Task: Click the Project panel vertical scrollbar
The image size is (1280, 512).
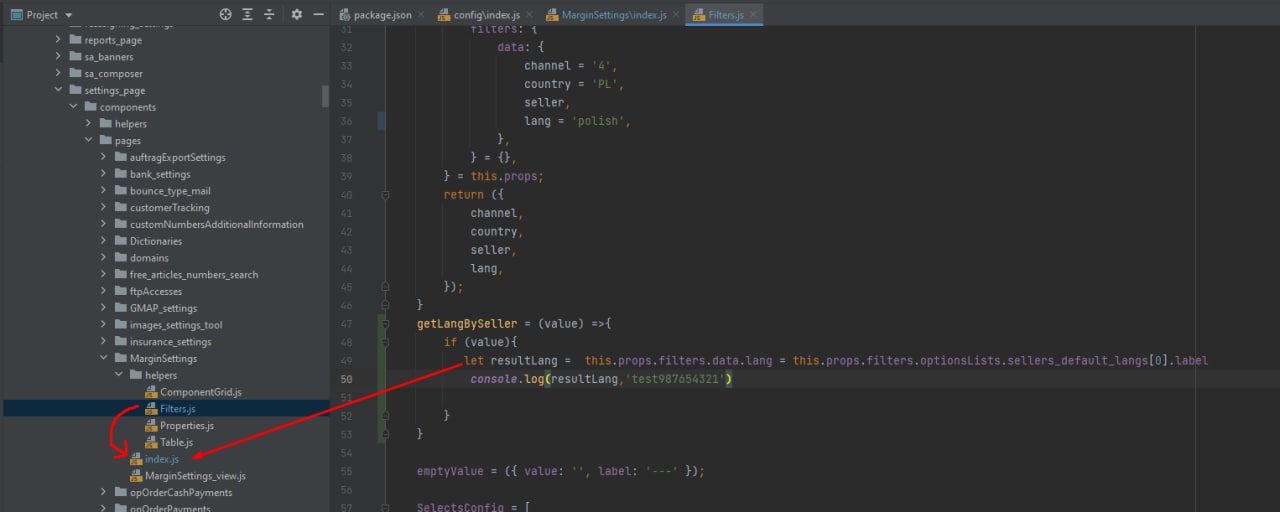Action: coord(325,96)
